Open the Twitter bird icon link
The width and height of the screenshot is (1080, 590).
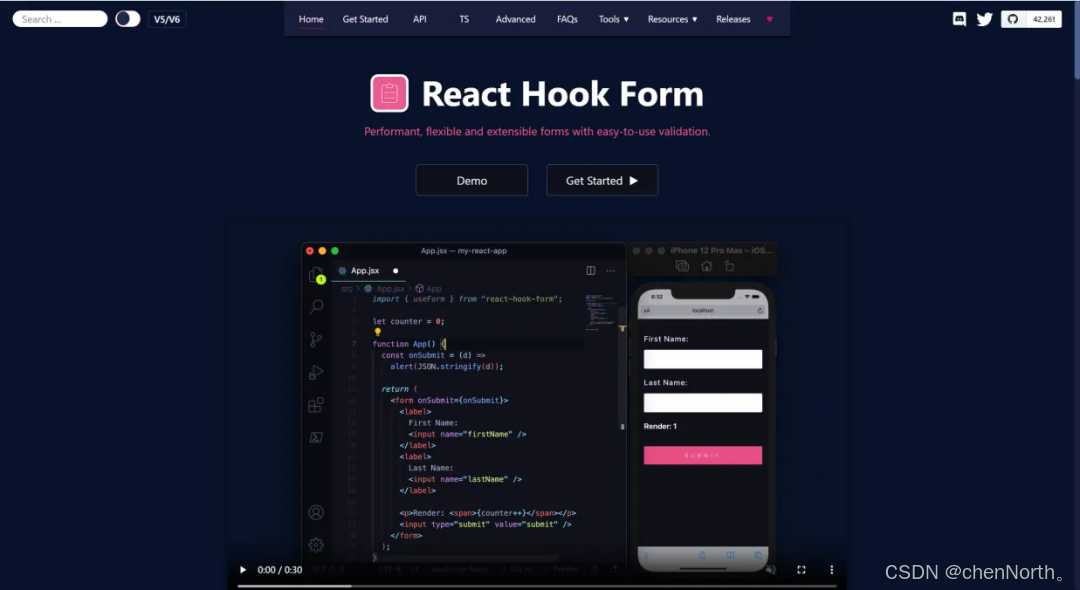pos(984,19)
